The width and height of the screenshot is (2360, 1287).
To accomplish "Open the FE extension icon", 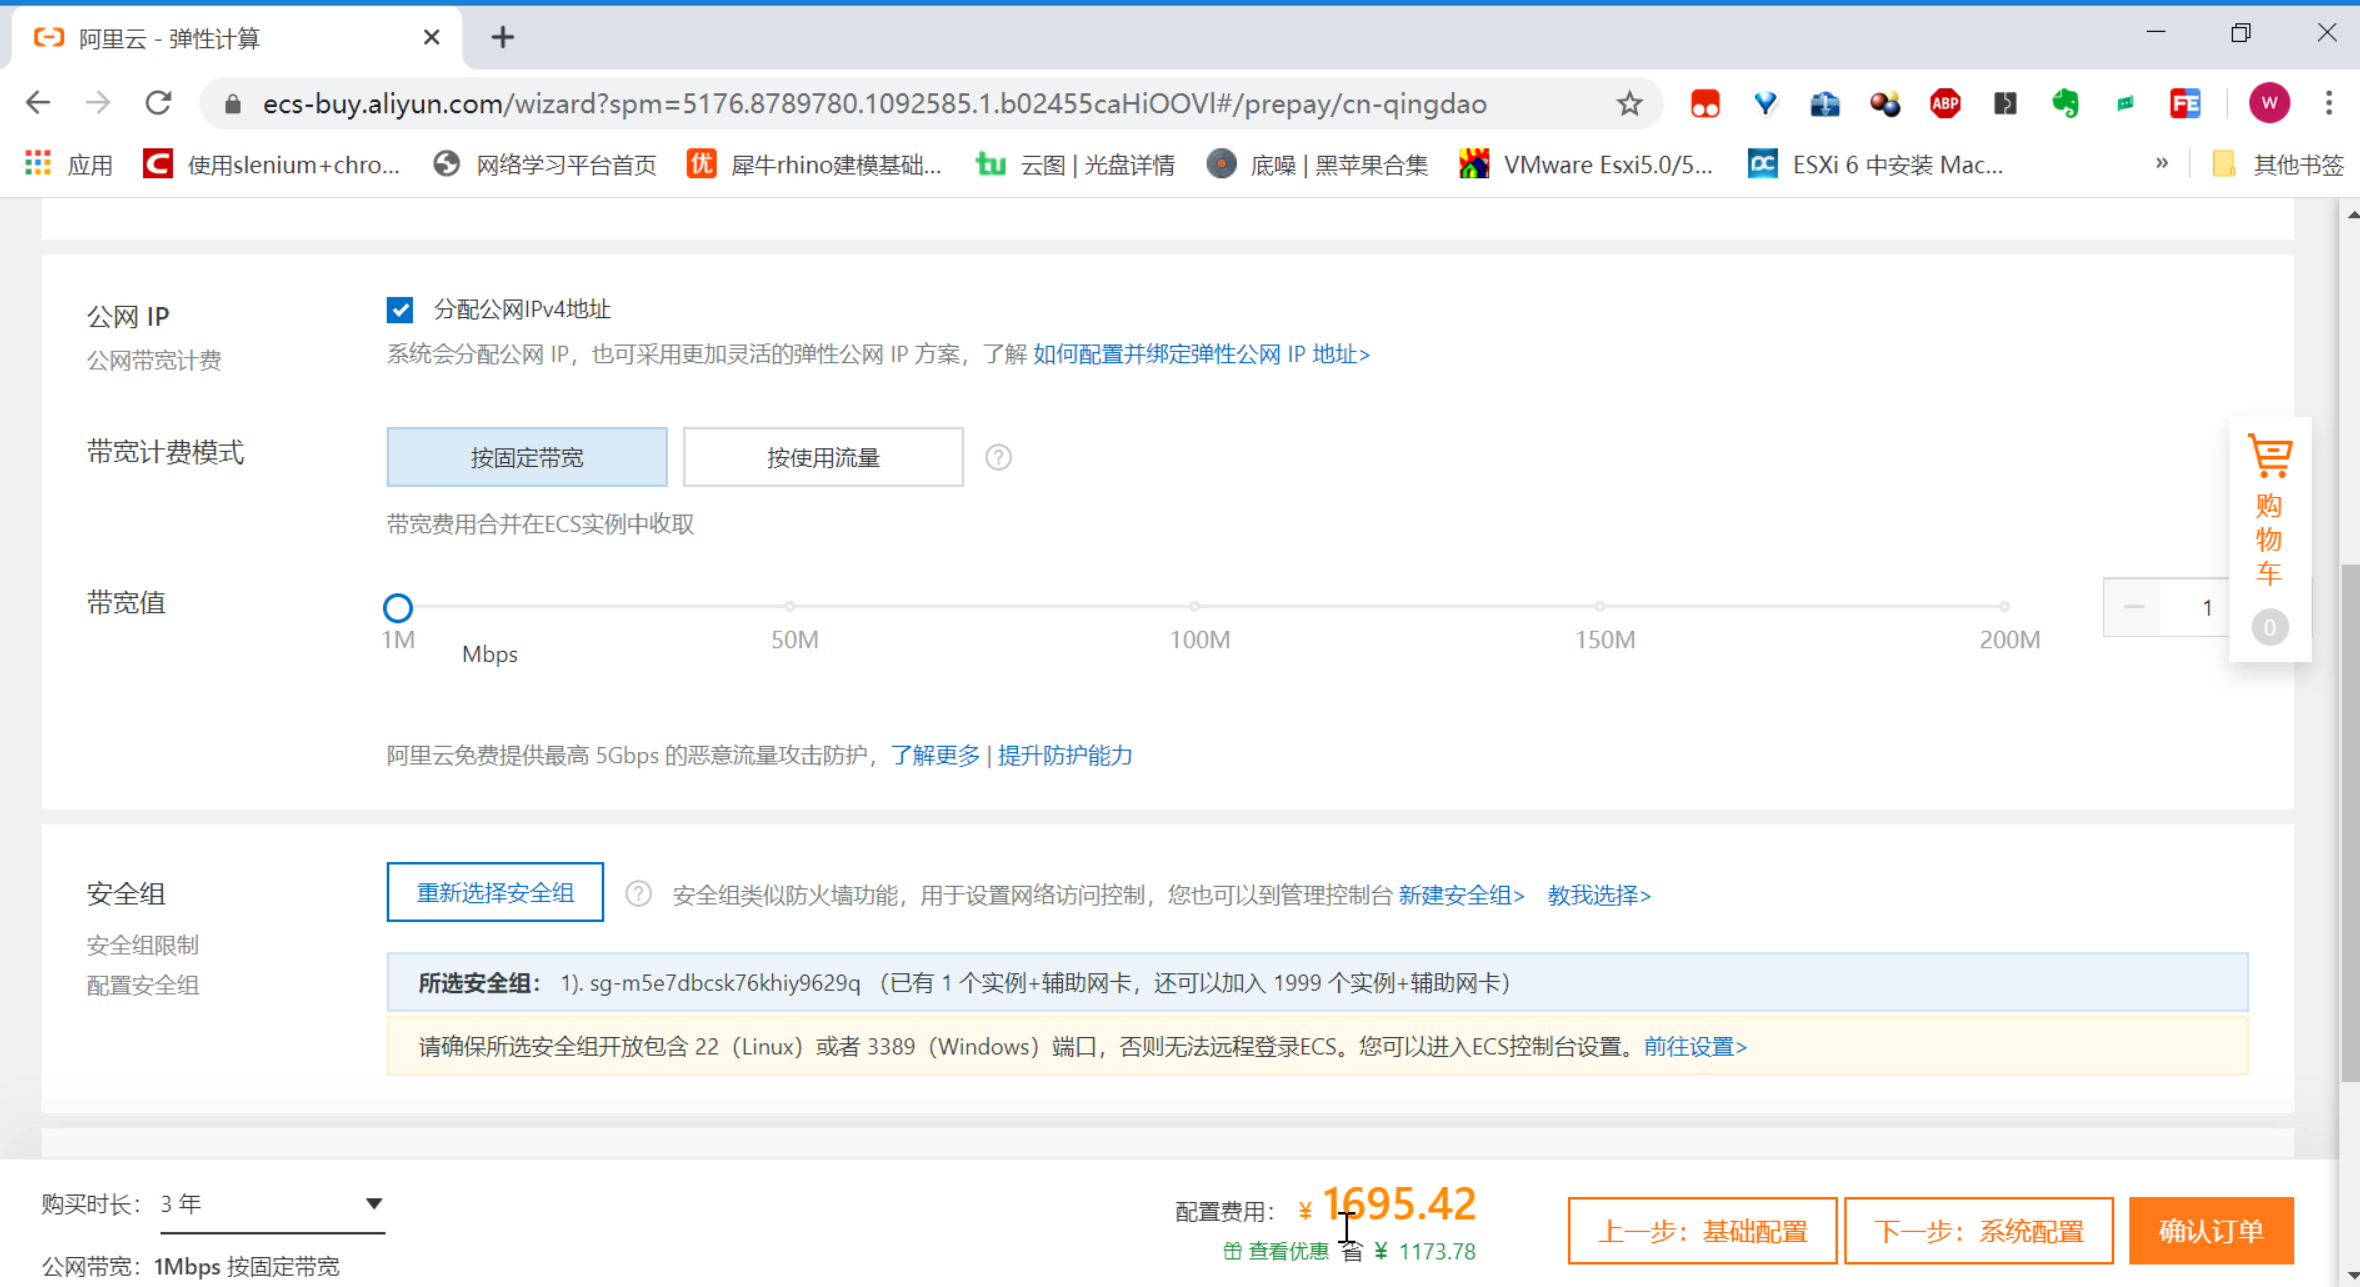I will coord(2185,103).
